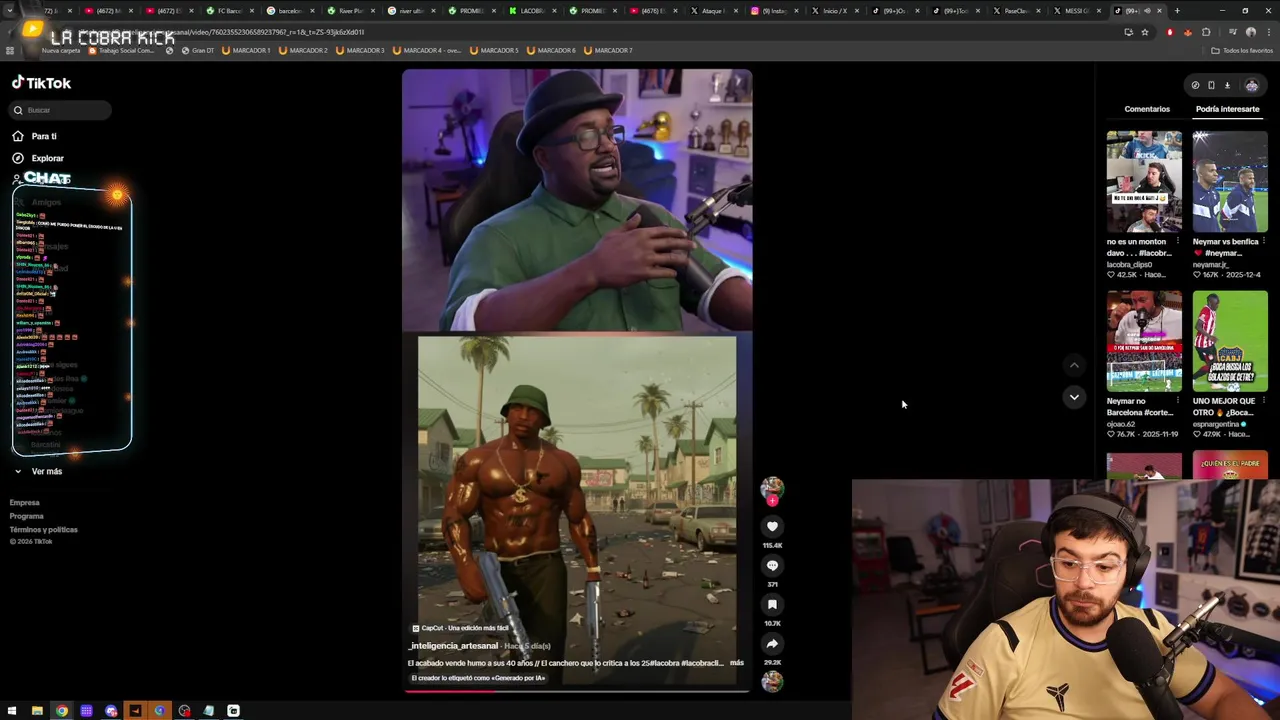This screenshot has height=720, width=1280.
Task: Seek along the video progress bar
Action: coord(577,690)
